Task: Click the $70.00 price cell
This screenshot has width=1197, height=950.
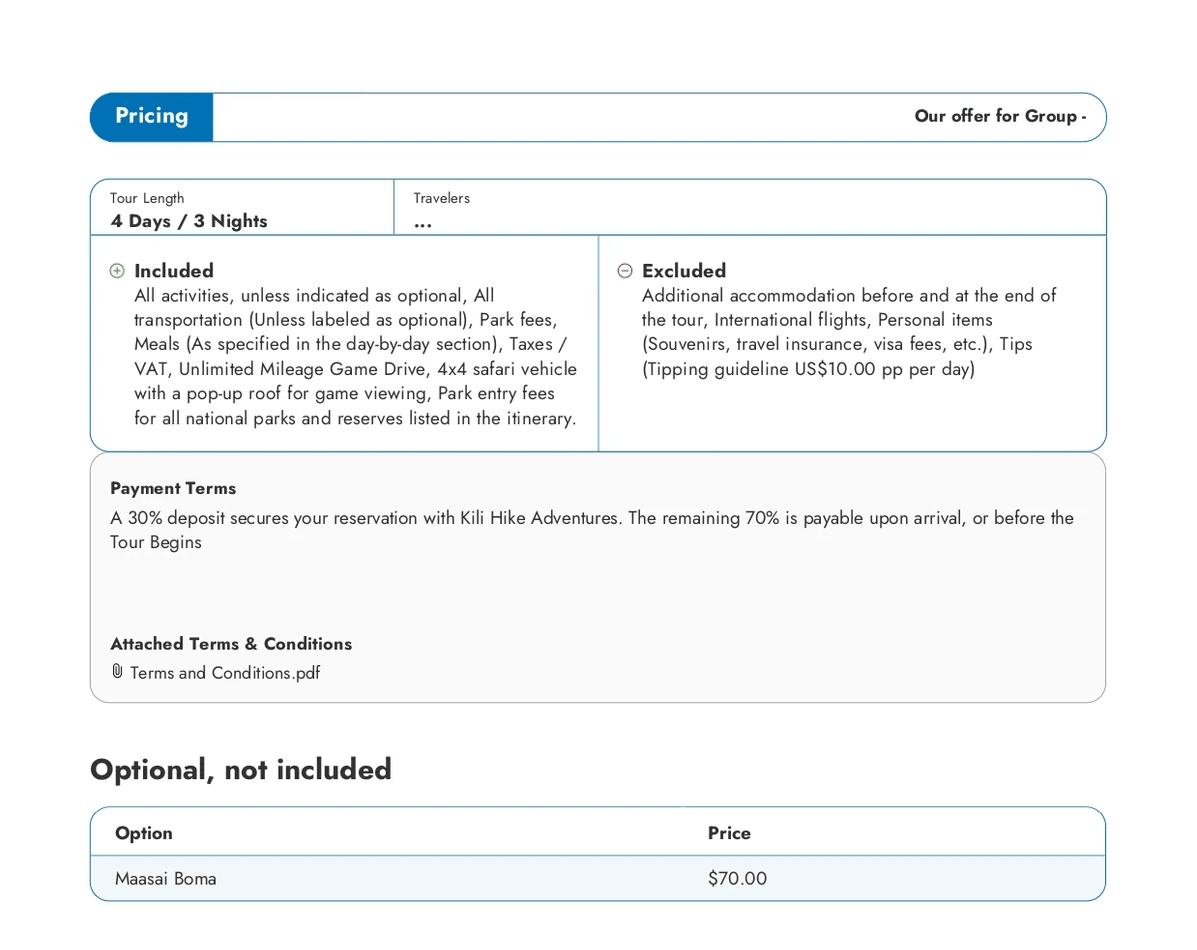Action: pyautogui.click(x=737, y=879)
